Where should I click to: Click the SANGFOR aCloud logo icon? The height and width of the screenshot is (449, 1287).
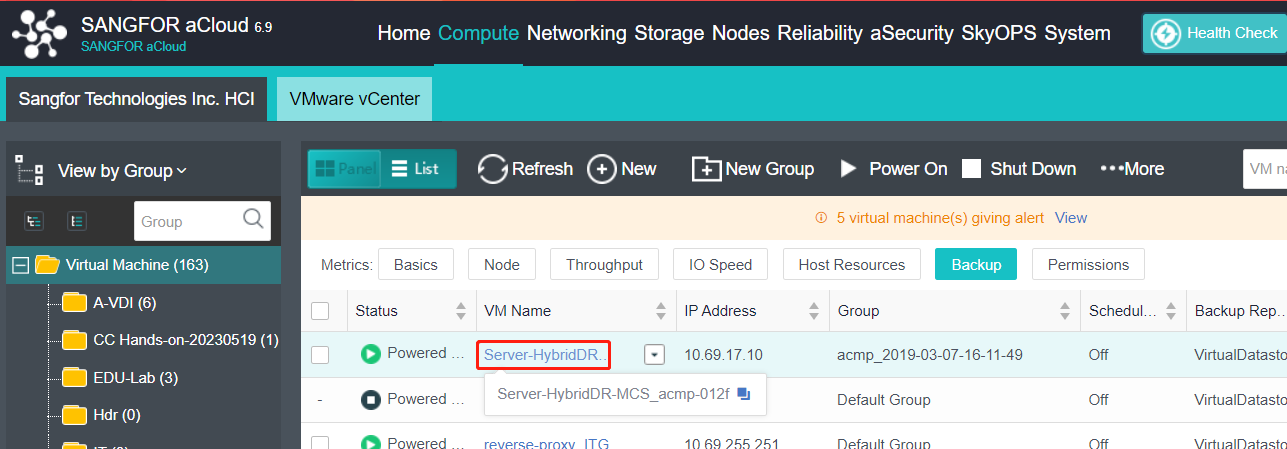point(41,33)
